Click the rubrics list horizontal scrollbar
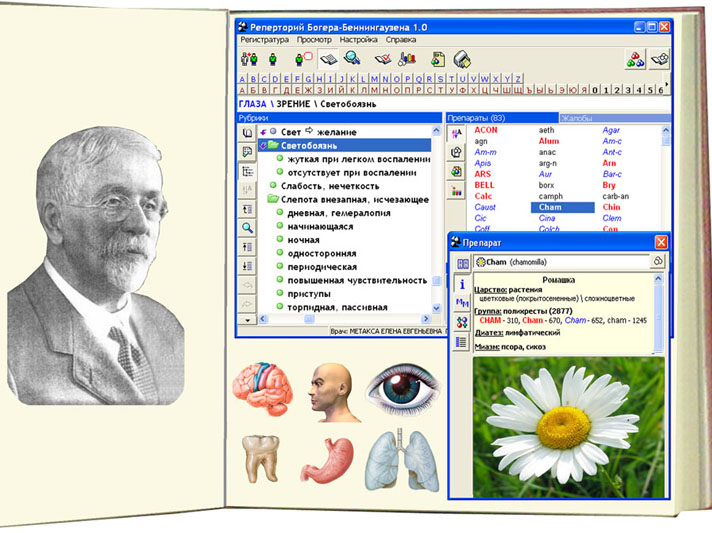Image resolution: width=712 pixels, height=533 pixels. tap(345, 319)
